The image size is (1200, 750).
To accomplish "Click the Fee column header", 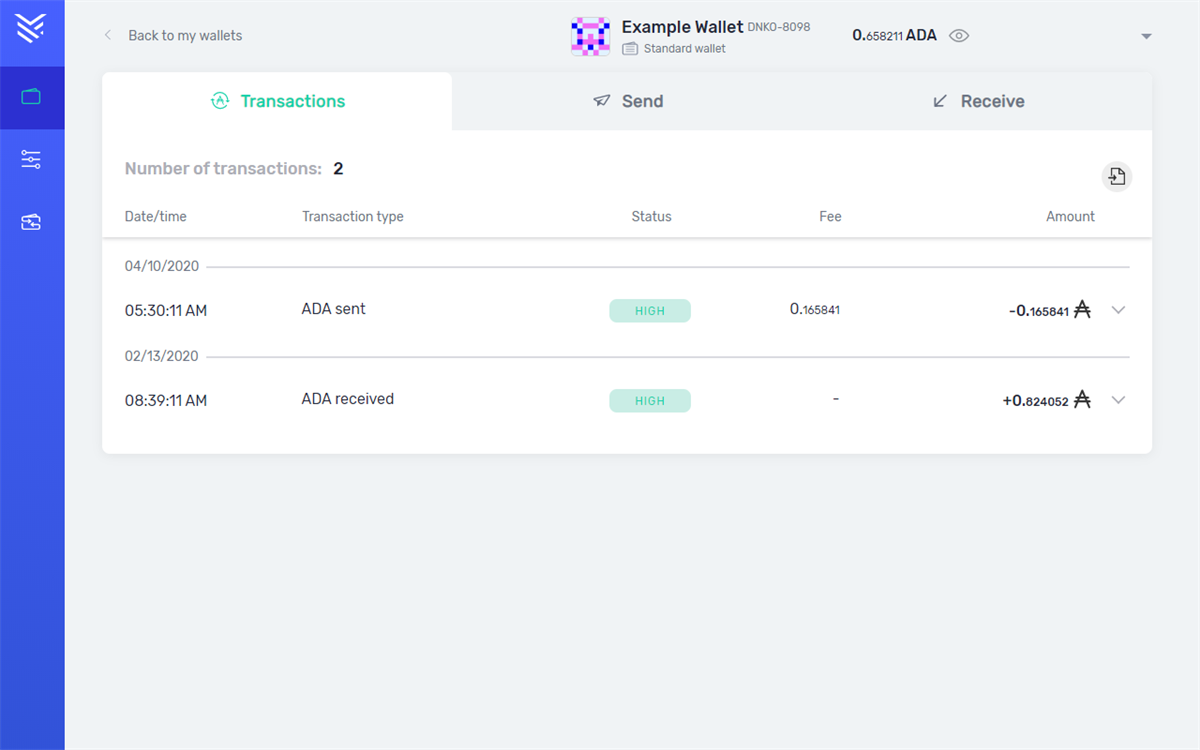I will (x=830, y=216).
